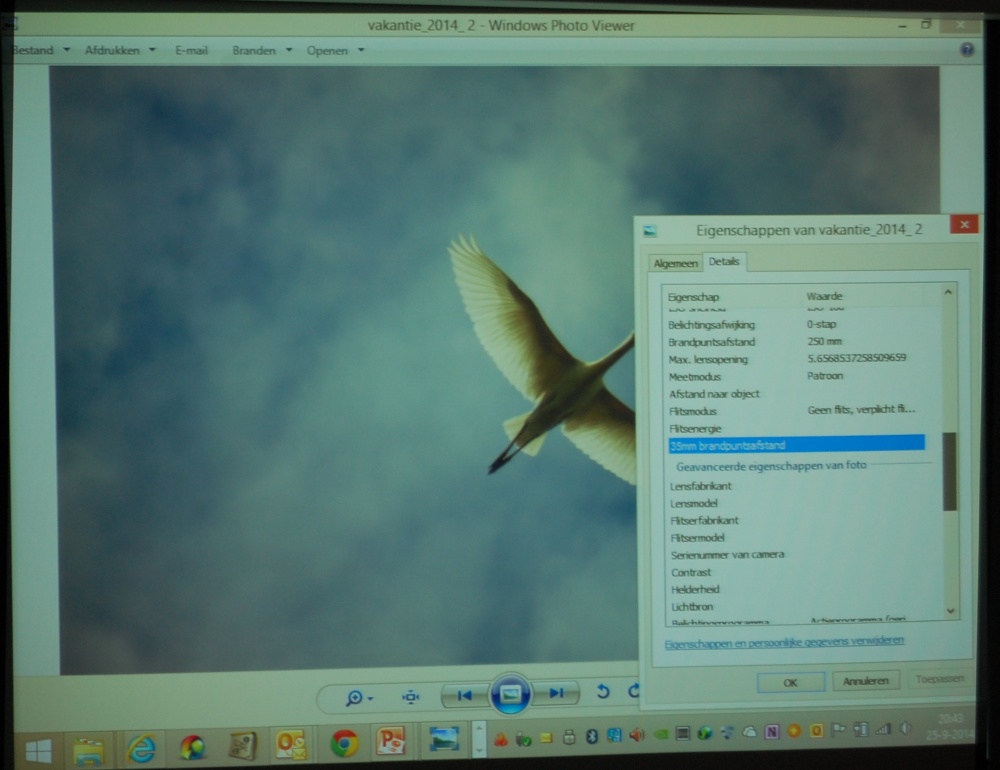Click the zoom magnifier in the viewer toolbar
The width and height of the screenshot is (1000, 770).
point(355,697)
